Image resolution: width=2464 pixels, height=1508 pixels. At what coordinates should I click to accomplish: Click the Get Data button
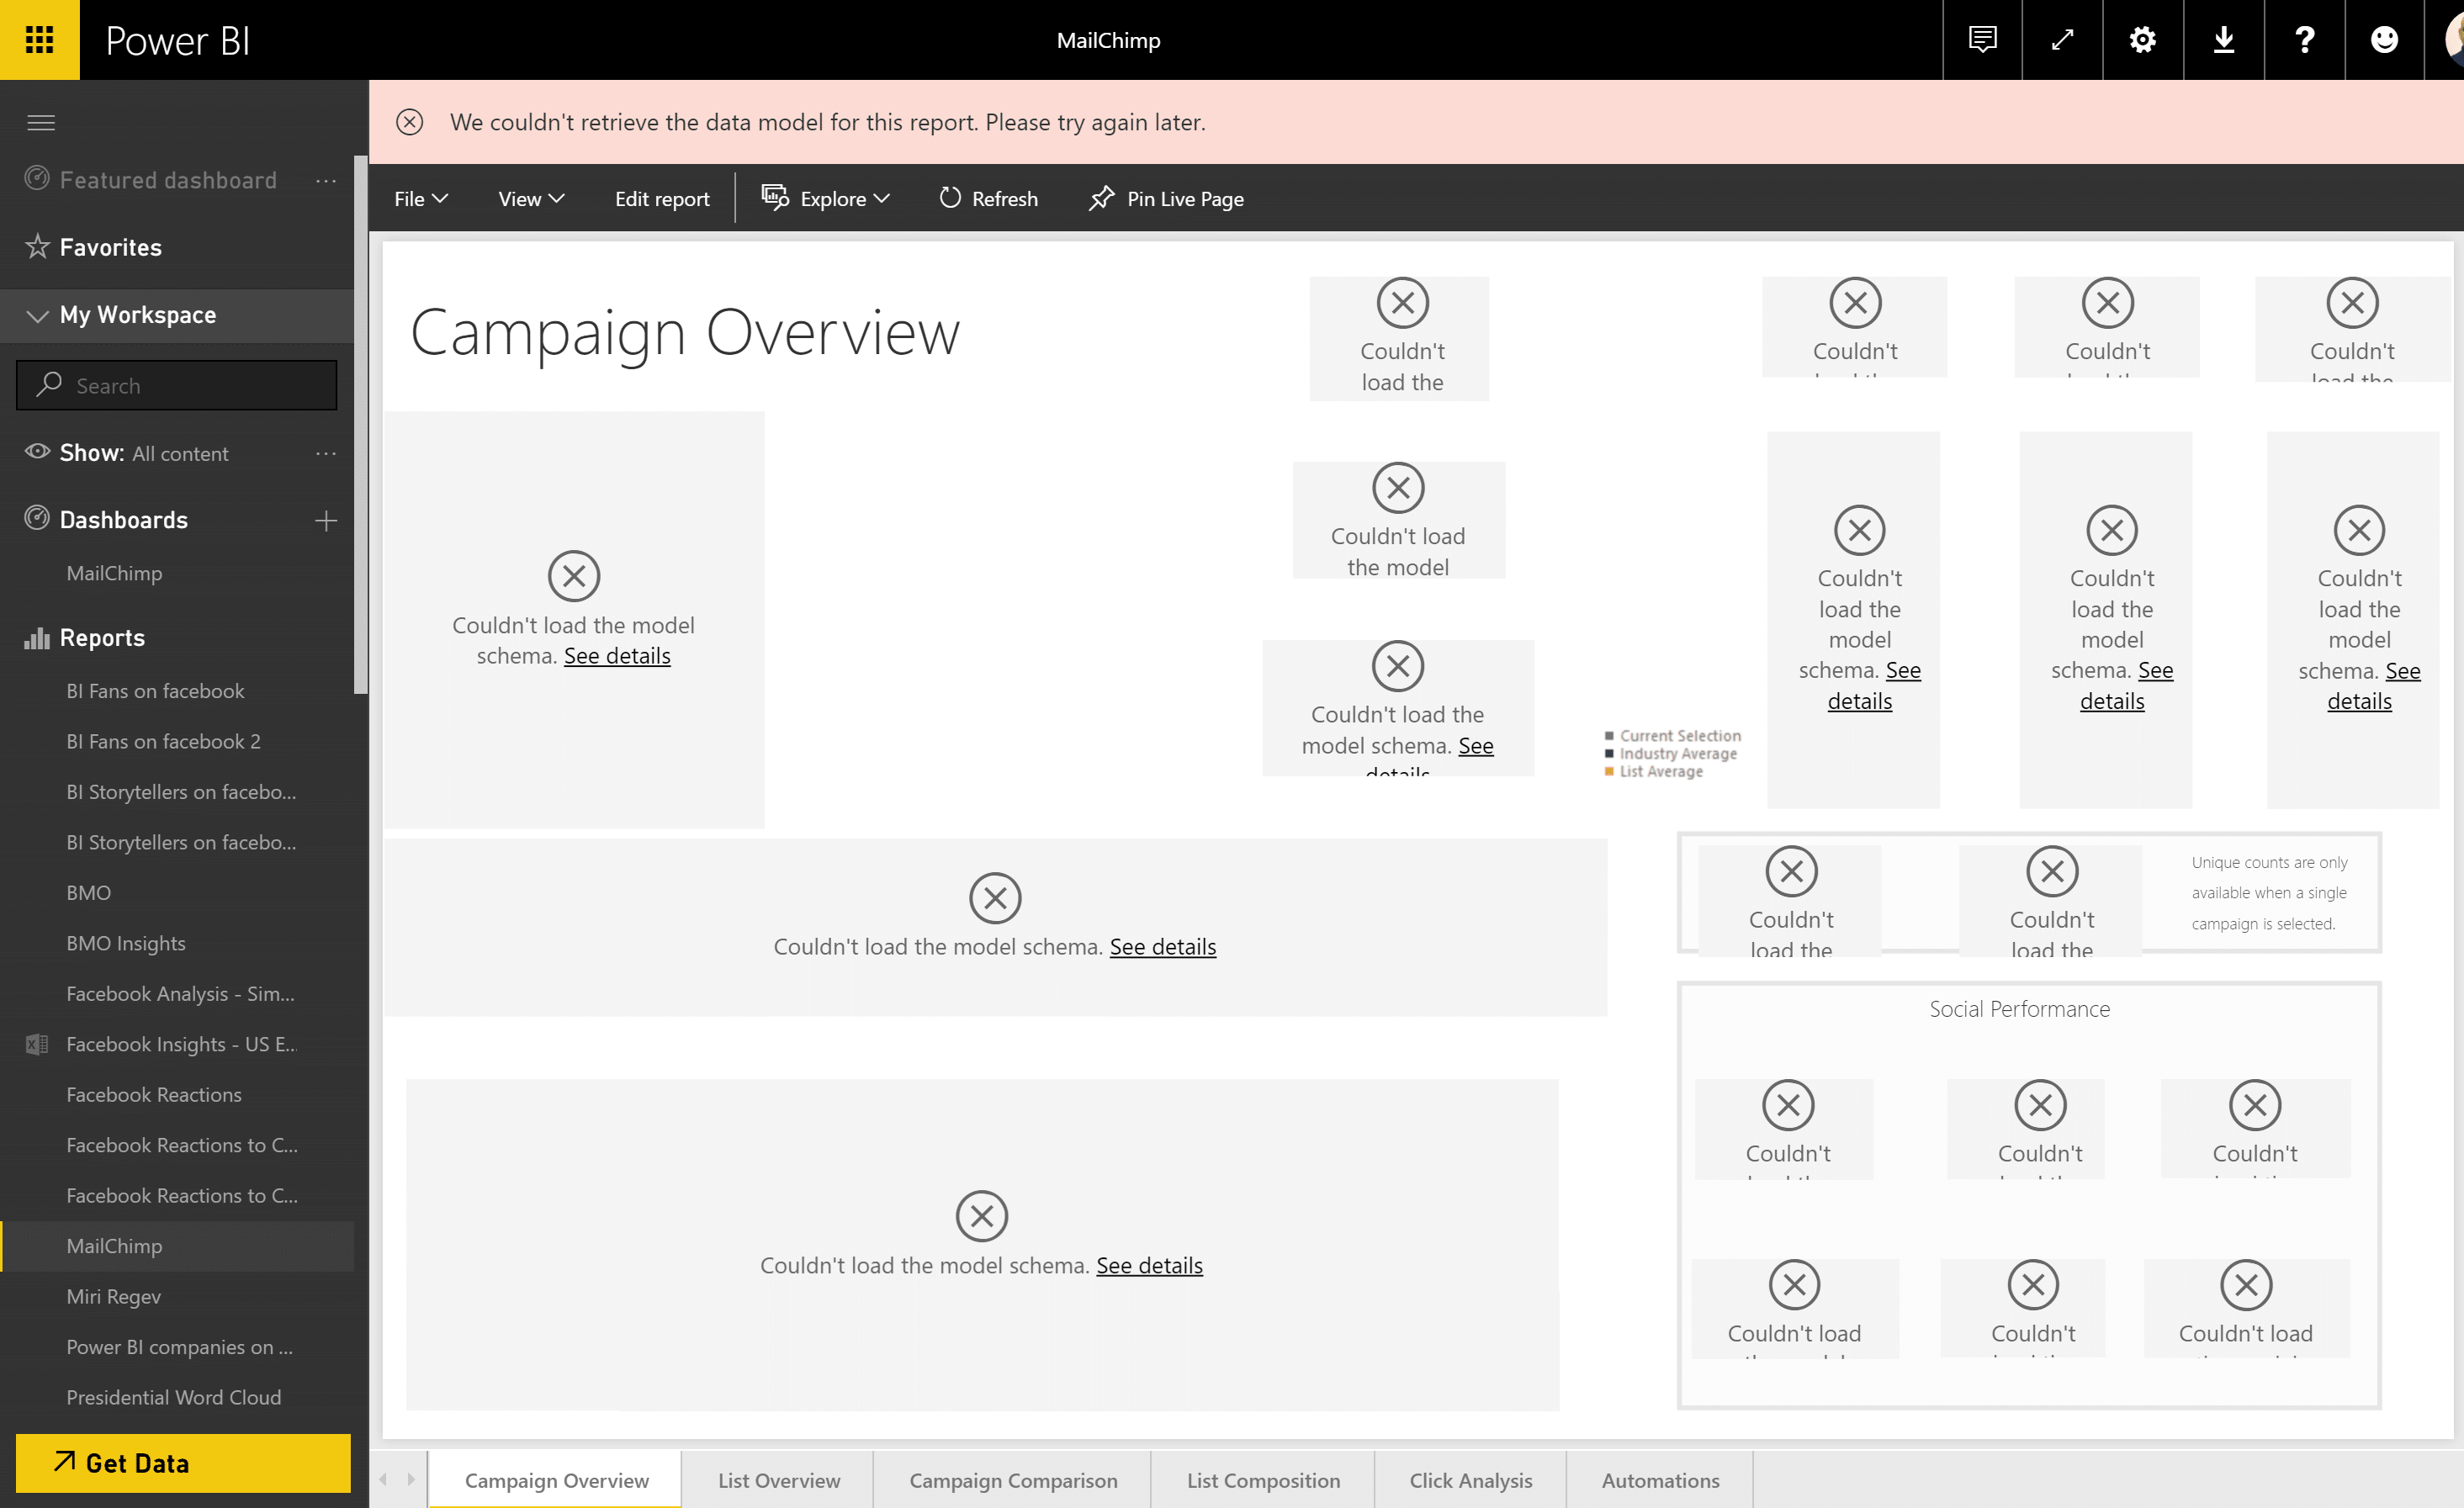183,1462
